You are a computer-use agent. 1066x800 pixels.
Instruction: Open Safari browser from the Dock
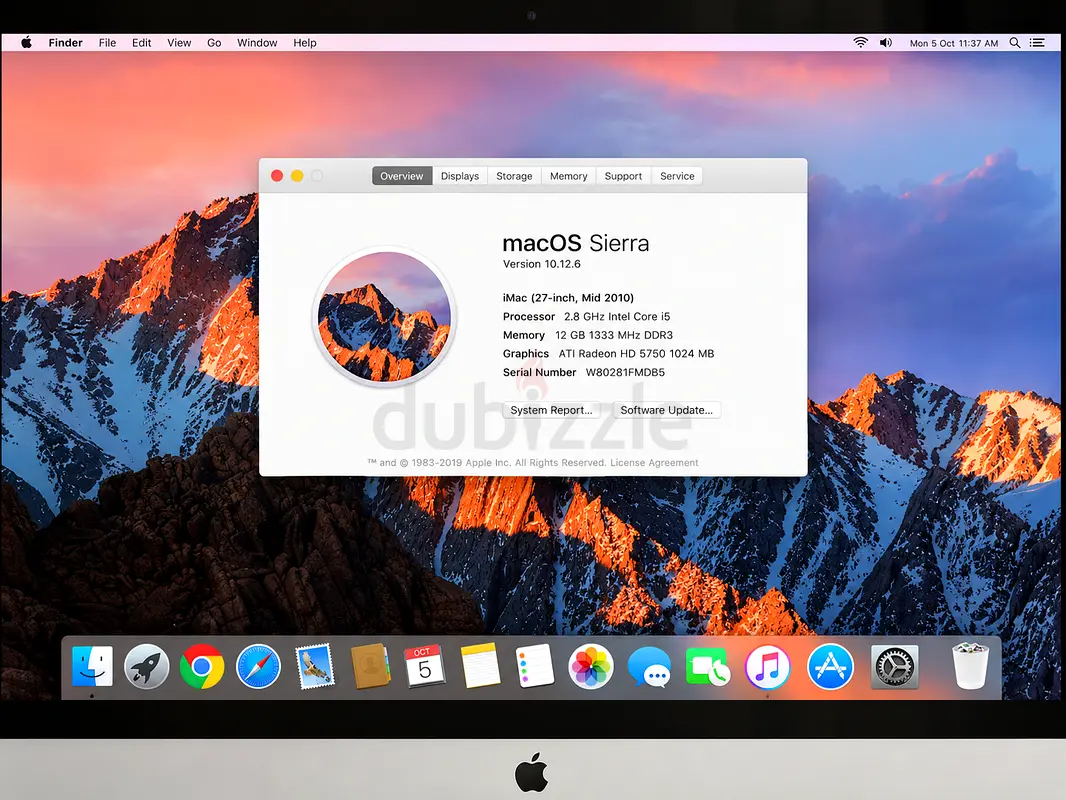[258, 666]
